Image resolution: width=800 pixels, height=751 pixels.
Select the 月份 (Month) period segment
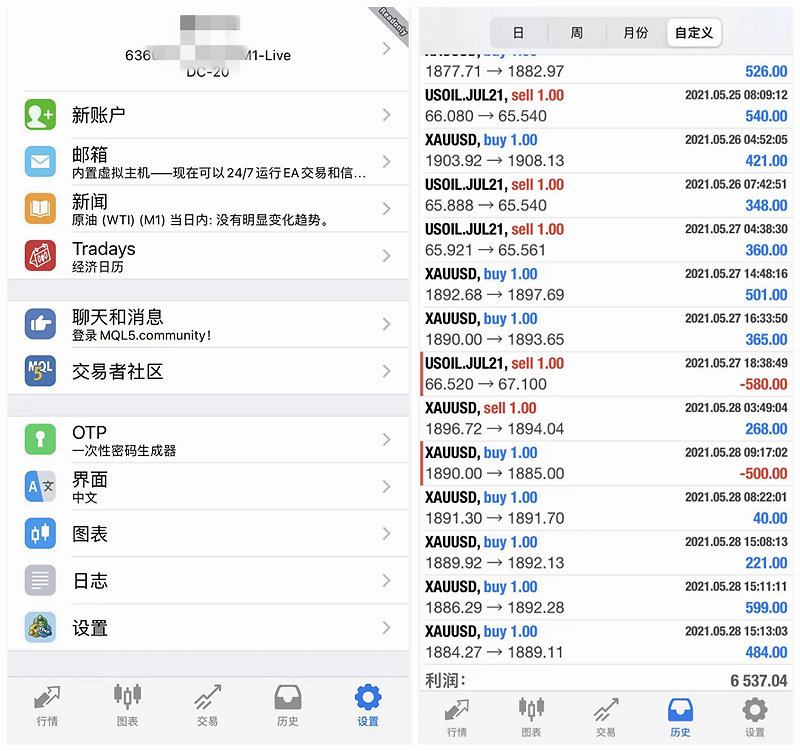click(x=635, y=33)
